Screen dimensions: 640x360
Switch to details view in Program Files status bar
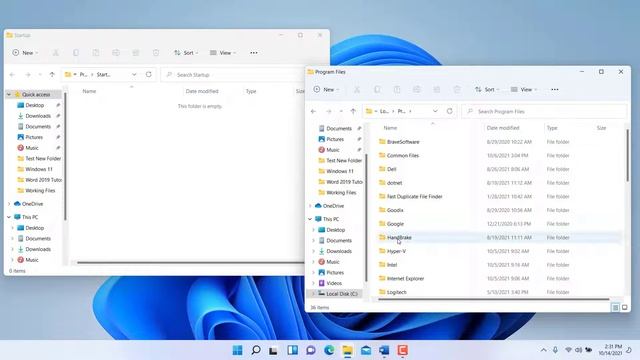click(615, 307)
